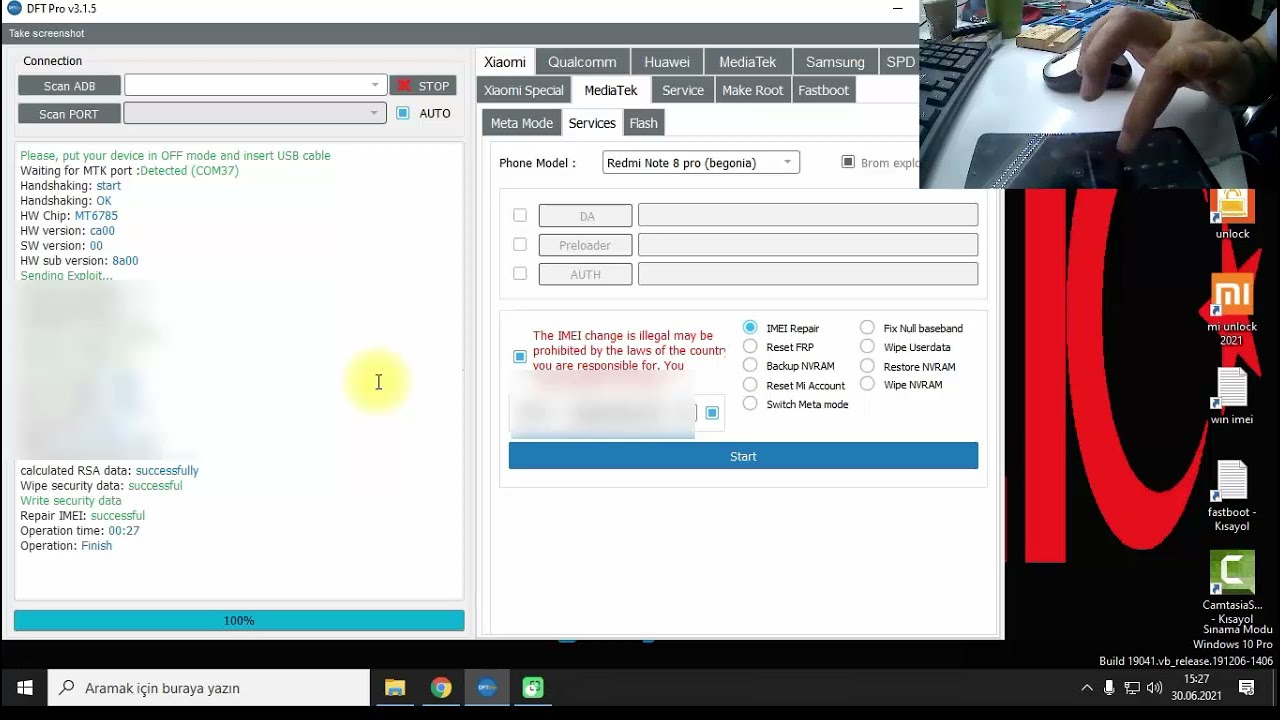
Task: Click the Scan ADB button
Action: pyautogui.click(x=69, y=86)
